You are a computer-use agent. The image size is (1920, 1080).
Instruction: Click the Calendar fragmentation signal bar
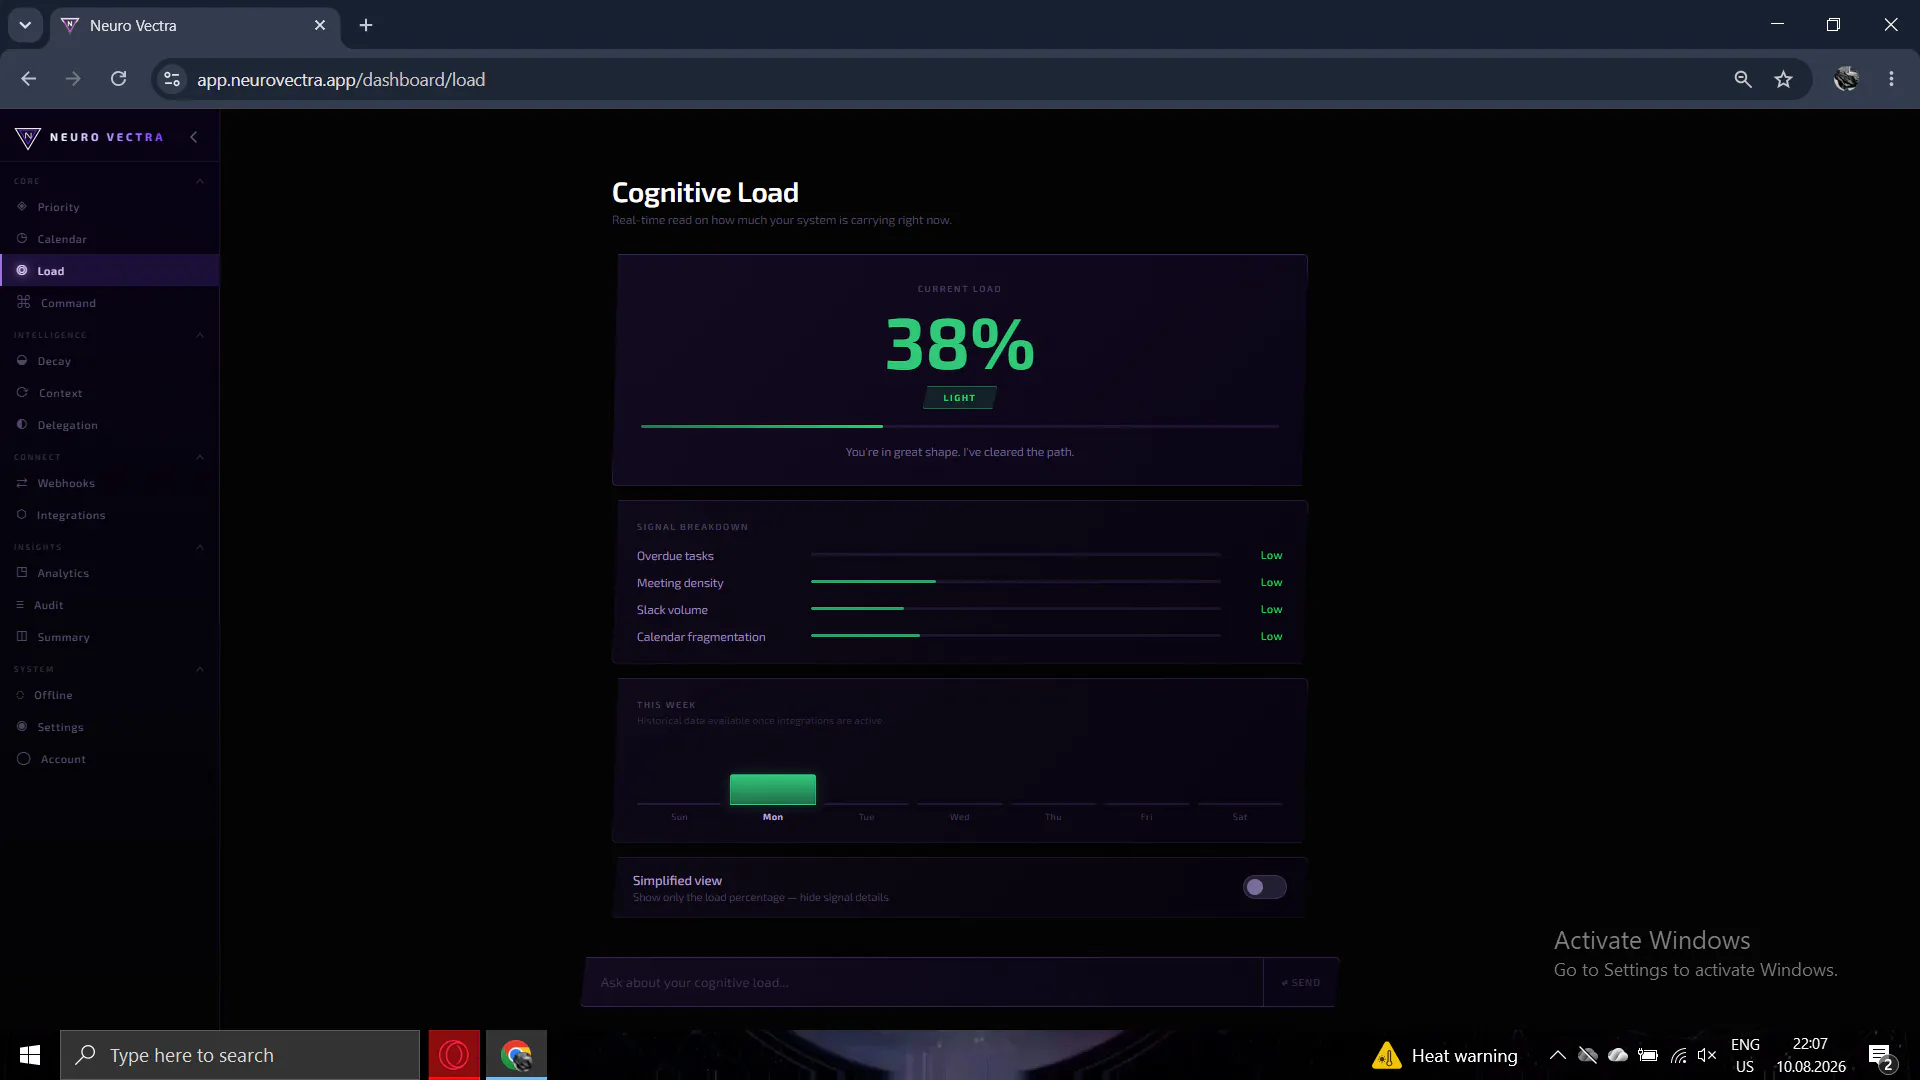click(x=1016, y=636)
